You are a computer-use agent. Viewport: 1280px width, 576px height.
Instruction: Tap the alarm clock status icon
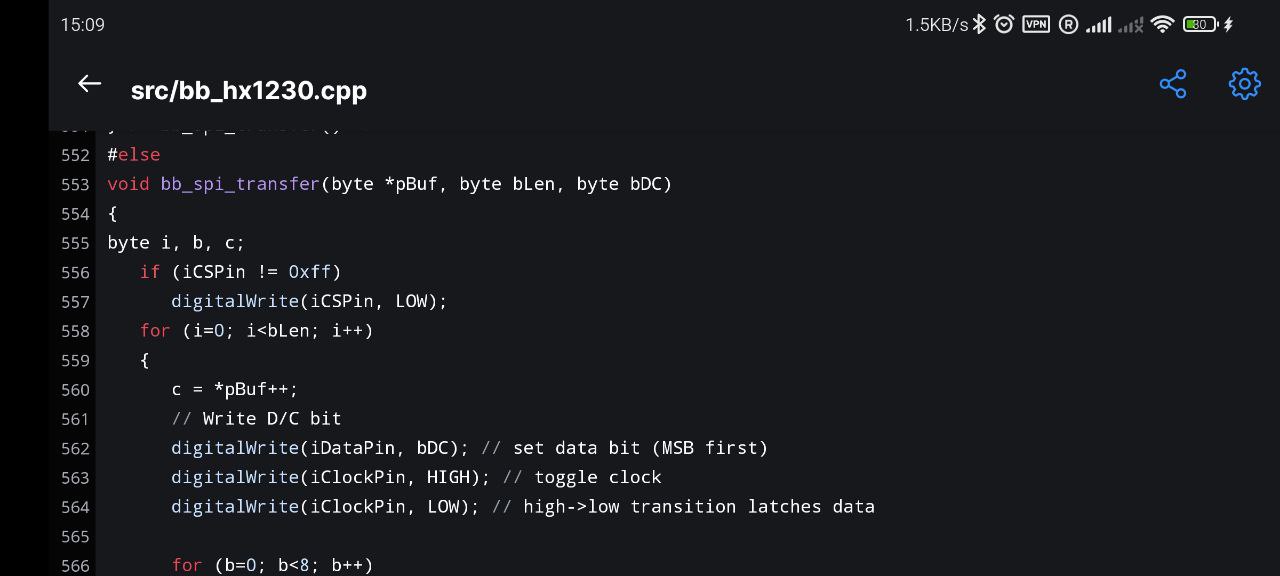[x=1004, y=24]
